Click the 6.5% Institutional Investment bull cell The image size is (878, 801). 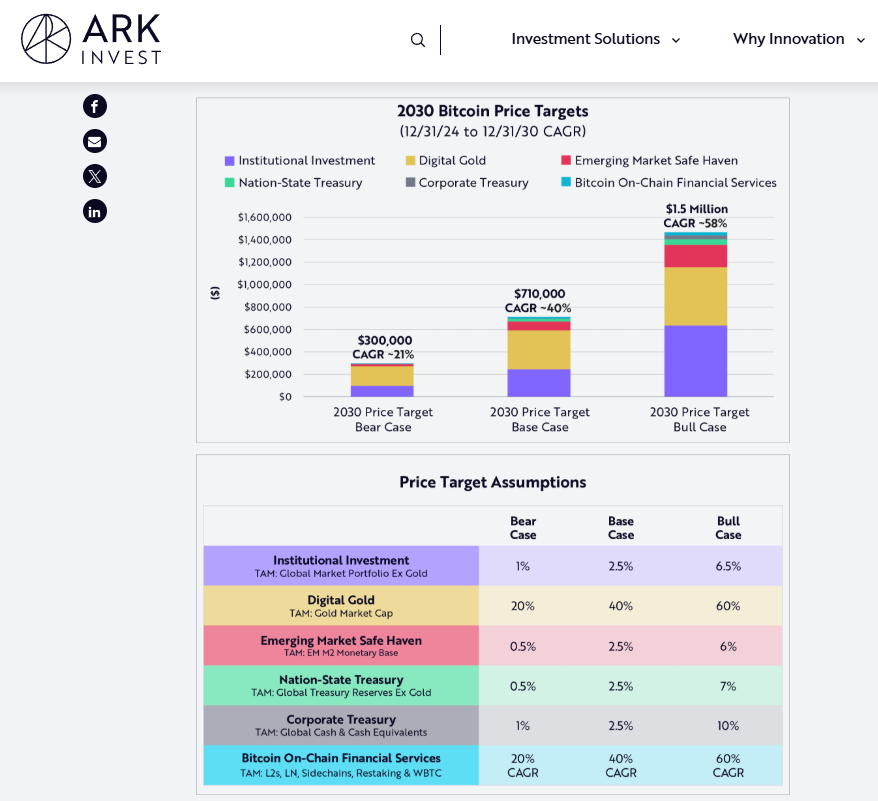728,566
